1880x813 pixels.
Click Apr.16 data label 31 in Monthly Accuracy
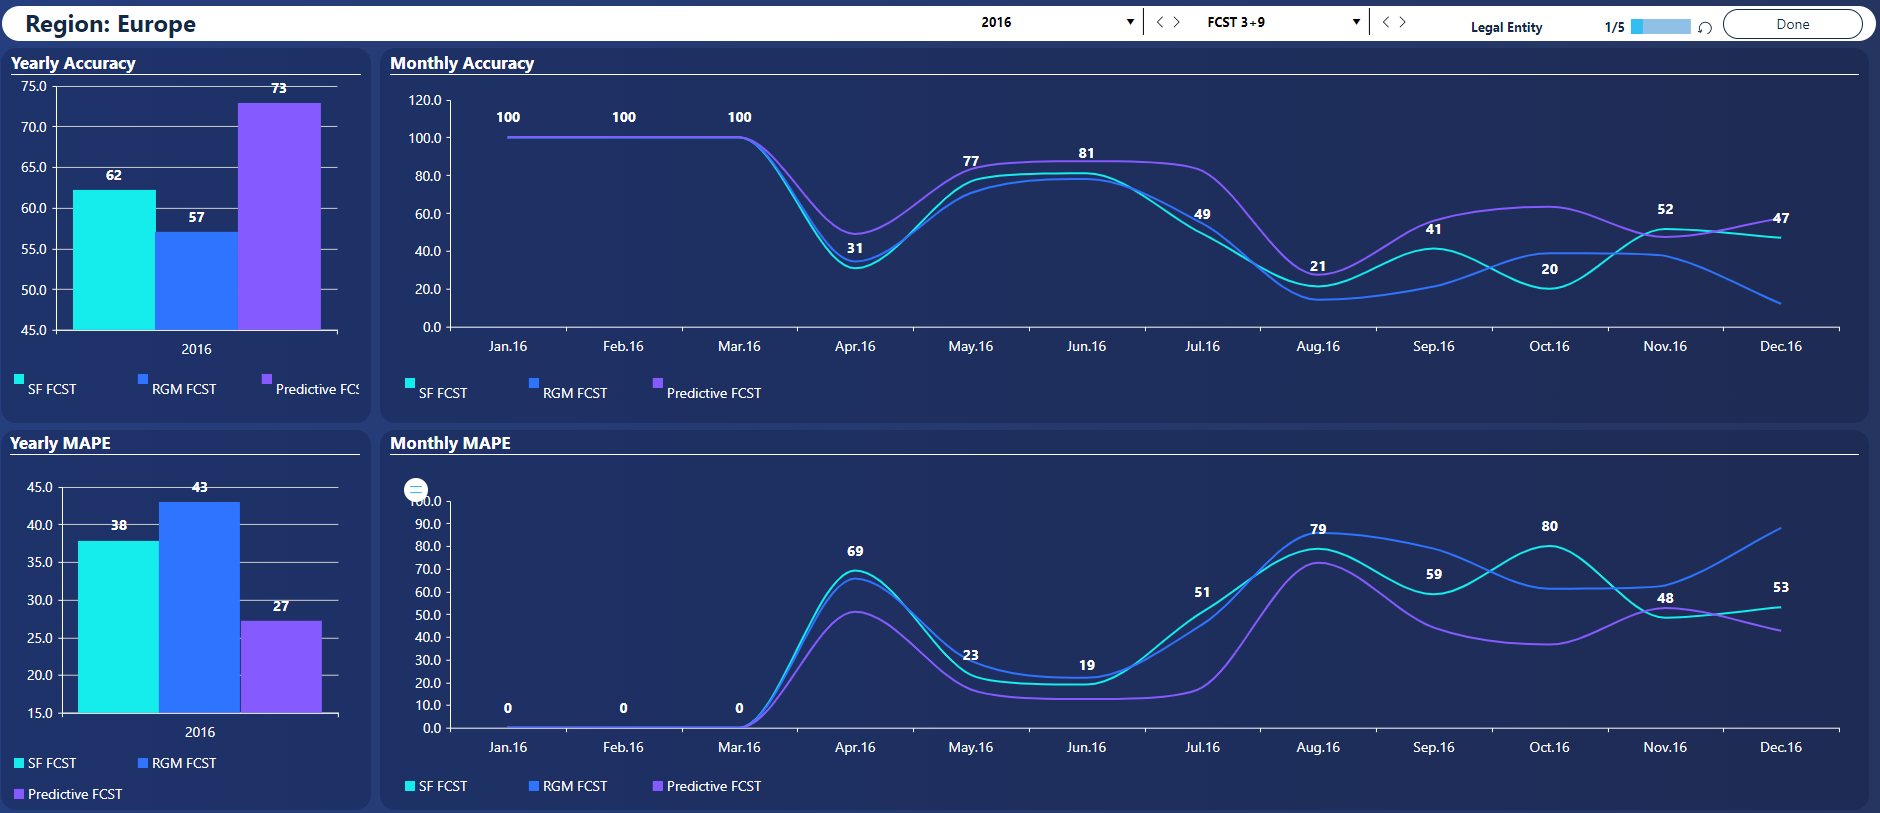point(855,248)
